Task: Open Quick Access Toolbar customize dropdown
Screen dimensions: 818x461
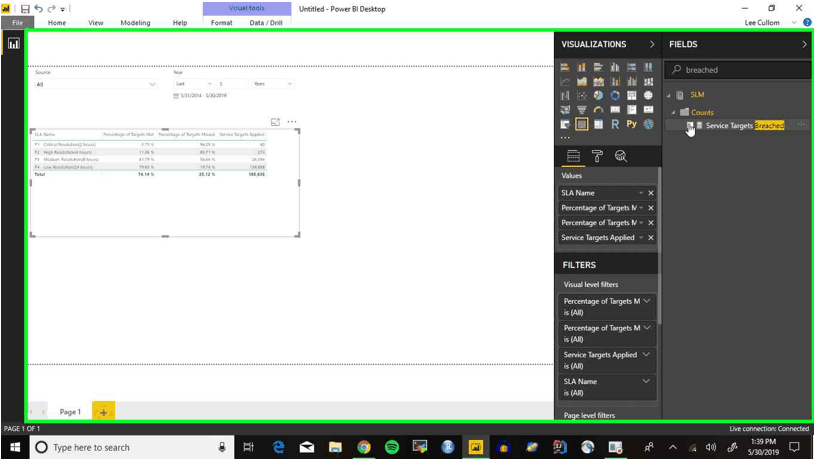Action: pyautogui.click(x=63, y=9)
